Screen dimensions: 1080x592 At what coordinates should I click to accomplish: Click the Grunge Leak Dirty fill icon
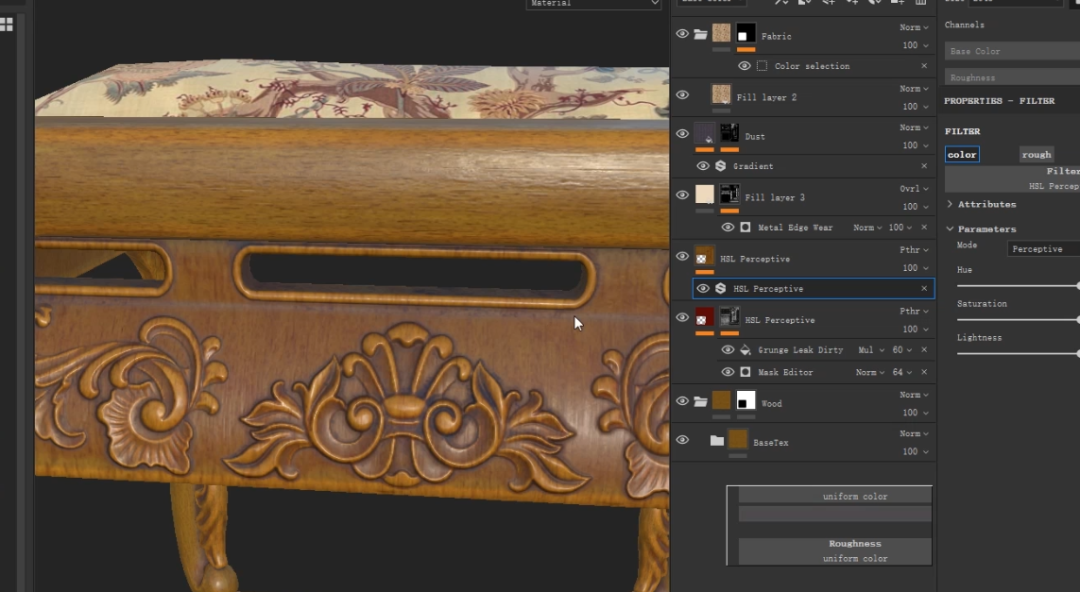(x=745, y=350)
